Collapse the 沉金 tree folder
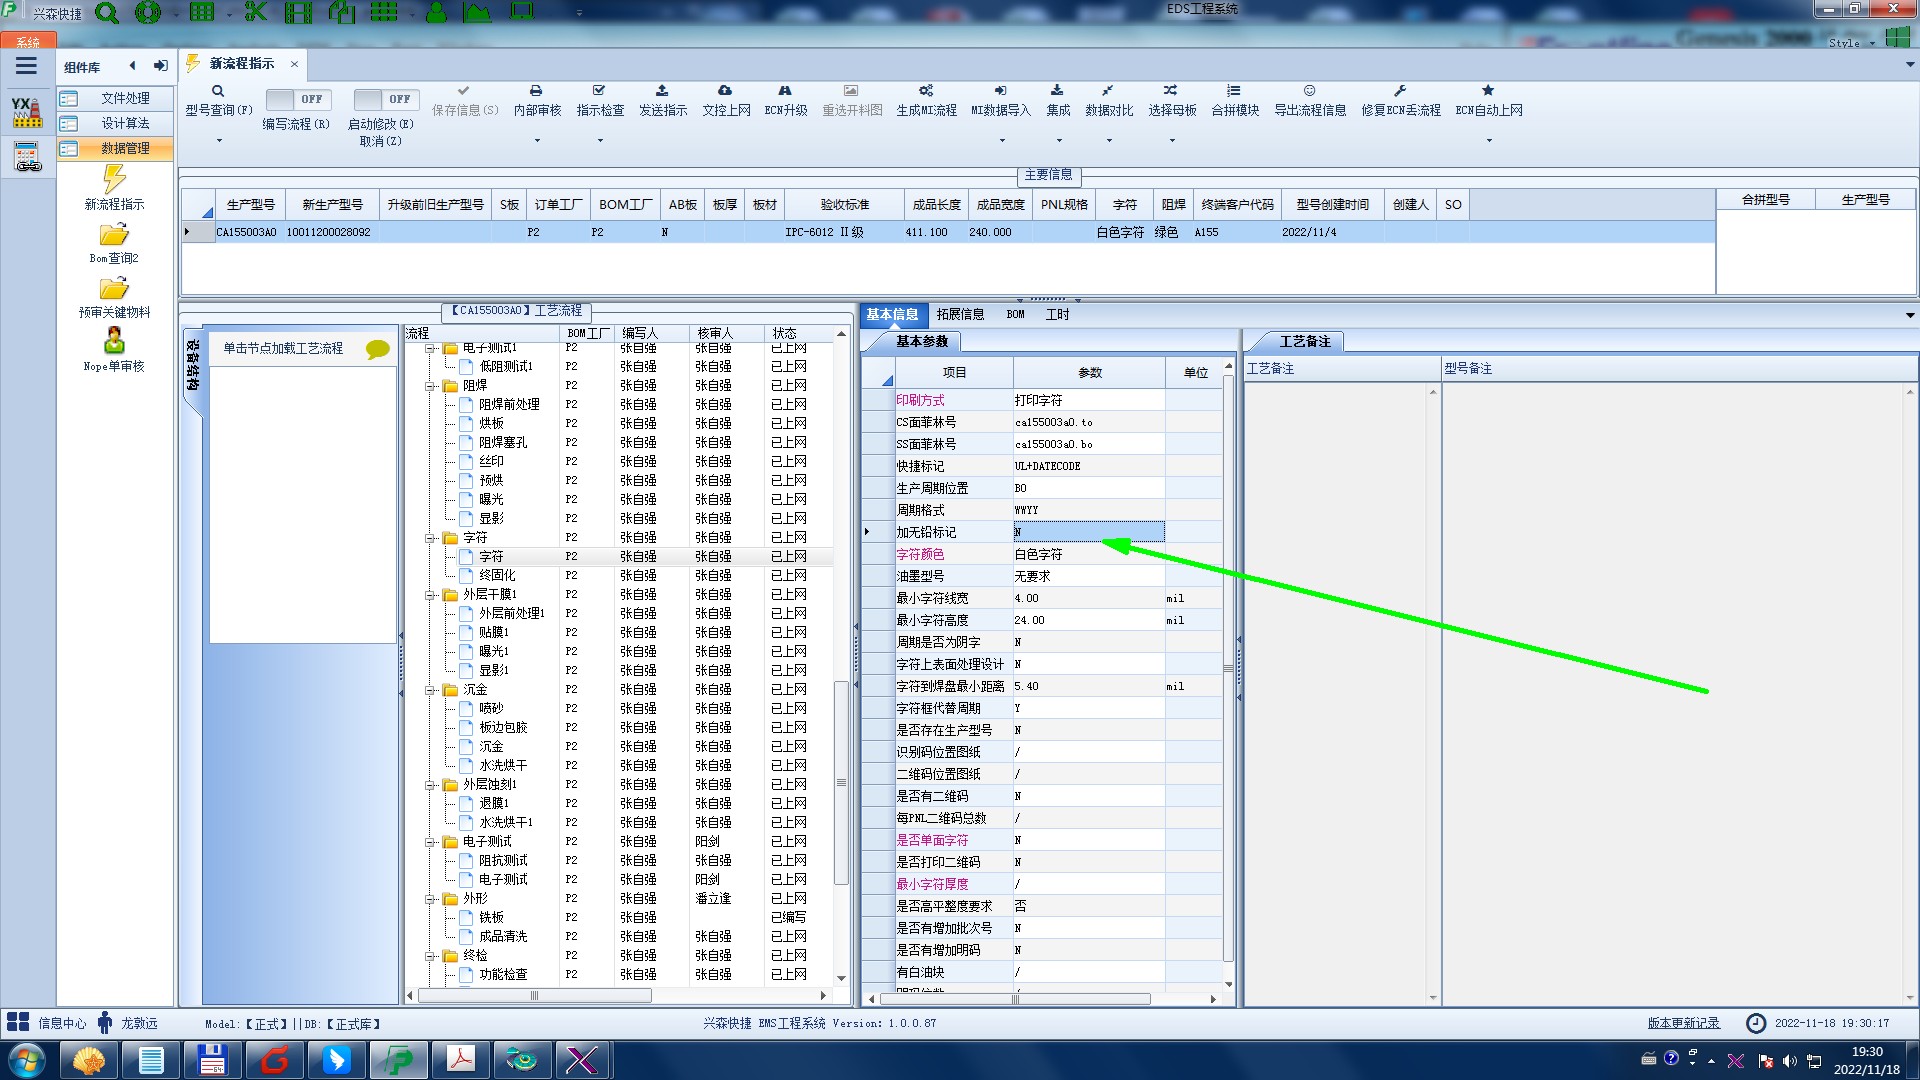Viewport: 1920px width, 1080px height. 430,690
